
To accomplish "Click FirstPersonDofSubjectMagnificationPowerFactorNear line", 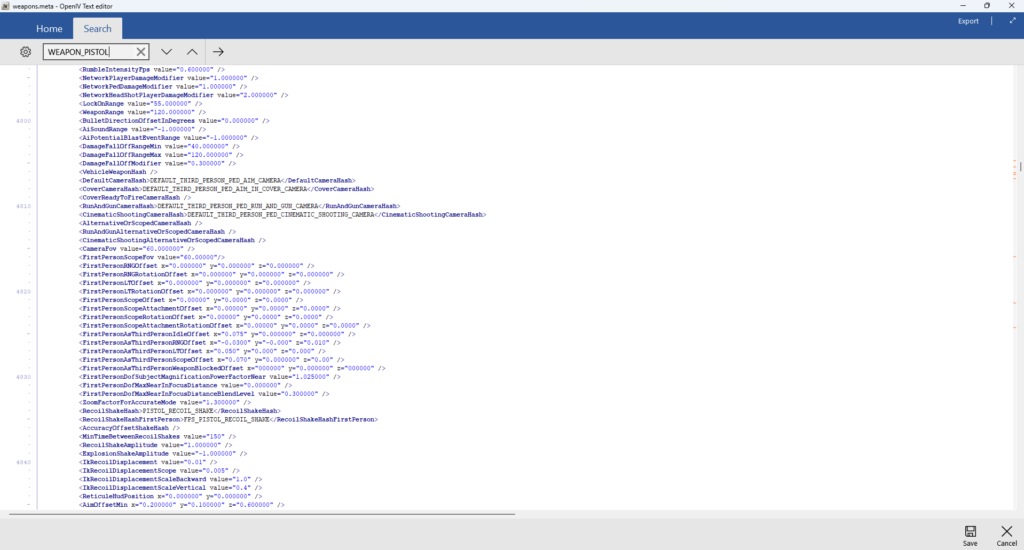I will 210,377.
